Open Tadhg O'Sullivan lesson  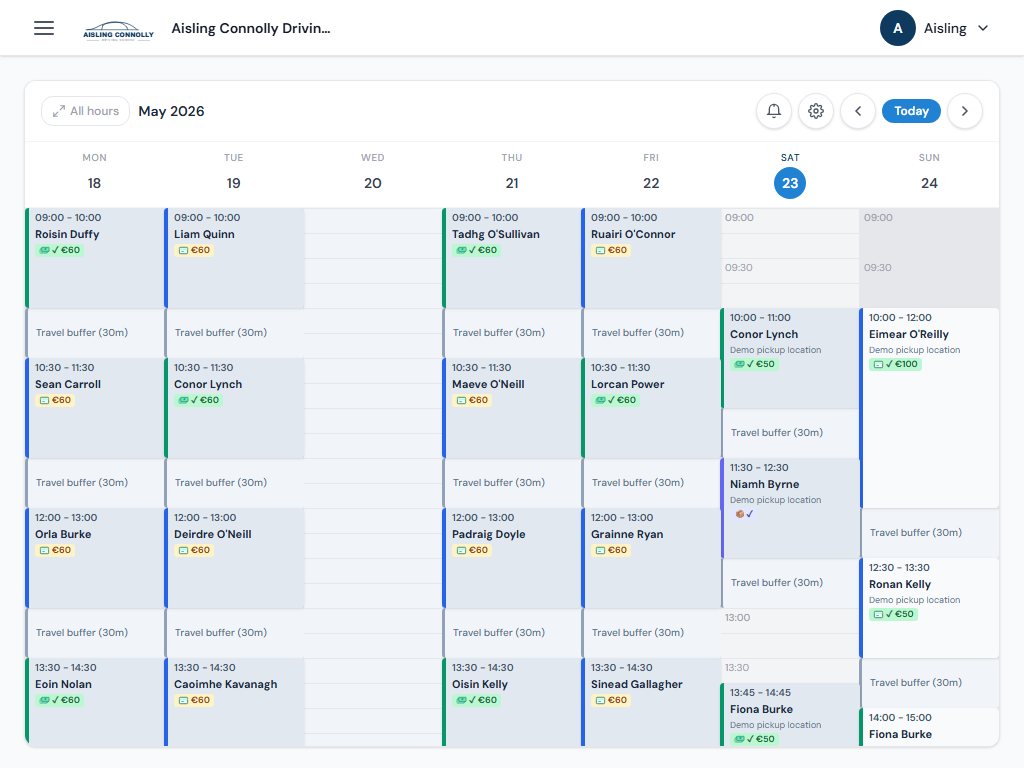511,258
